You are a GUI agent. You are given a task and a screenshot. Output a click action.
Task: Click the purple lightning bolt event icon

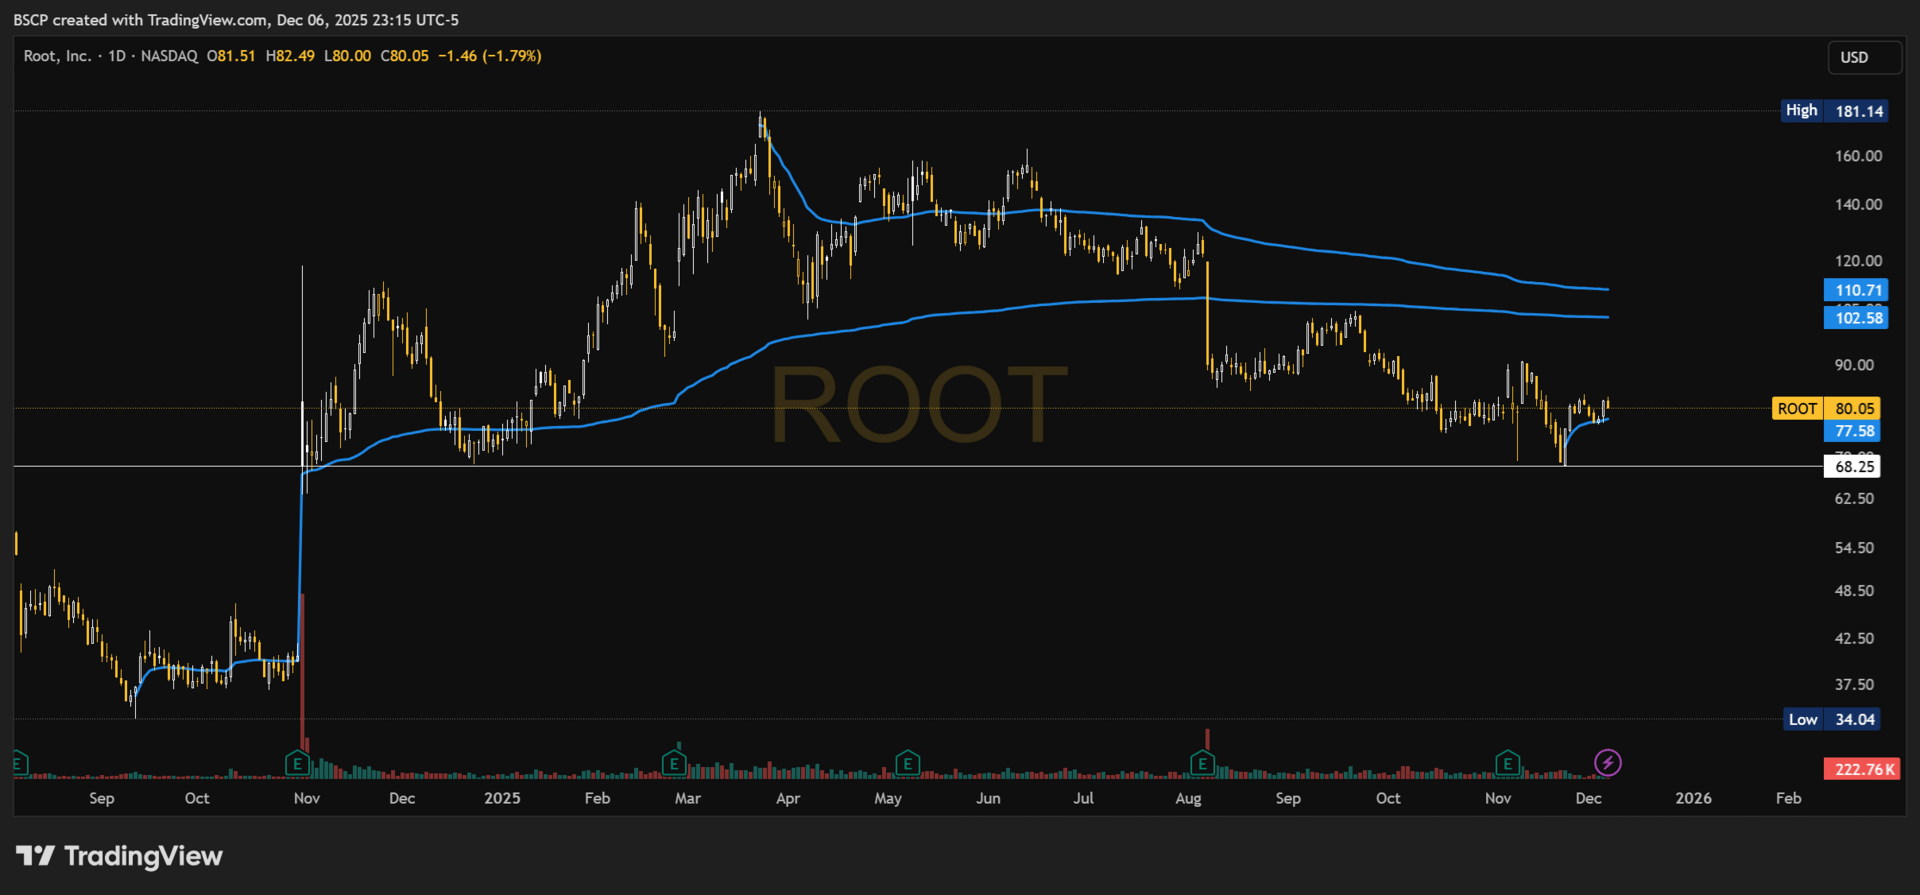tap(1608, 763)
